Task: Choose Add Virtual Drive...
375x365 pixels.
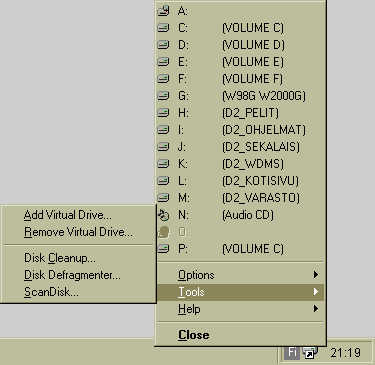Action: coord(68,215)
